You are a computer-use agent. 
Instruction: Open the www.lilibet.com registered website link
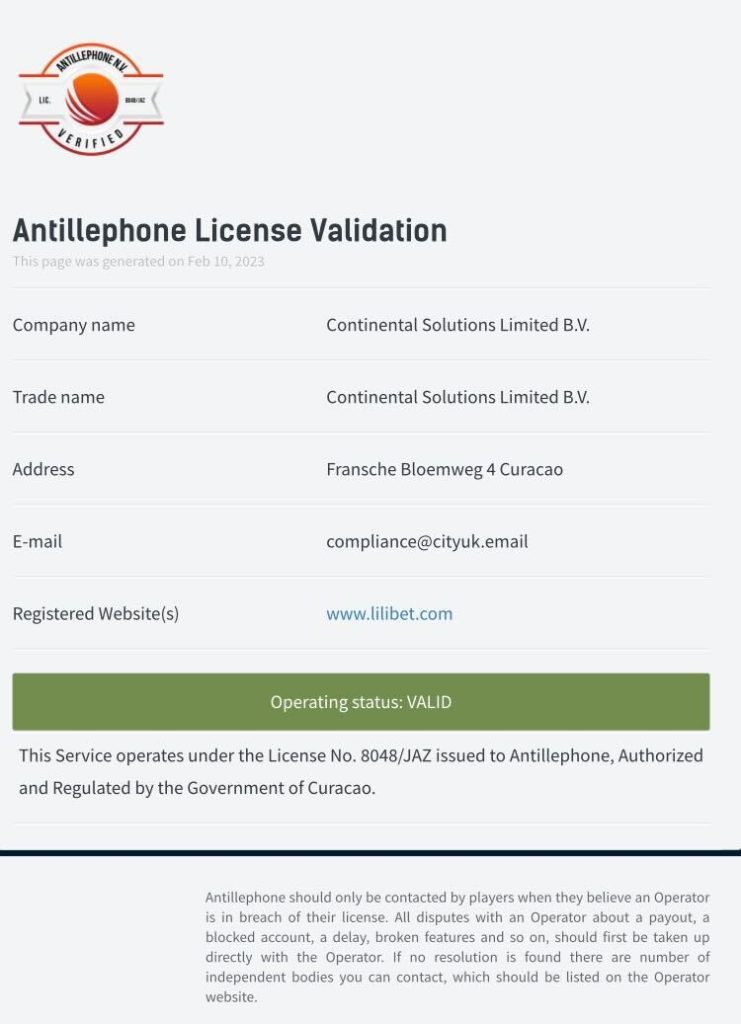coord(389,613)
